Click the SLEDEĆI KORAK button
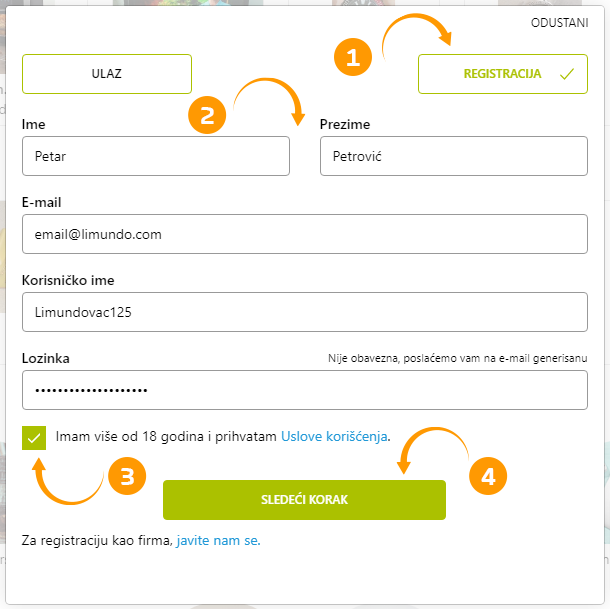This screenshot has height=609, width=610. coord(304,500)
